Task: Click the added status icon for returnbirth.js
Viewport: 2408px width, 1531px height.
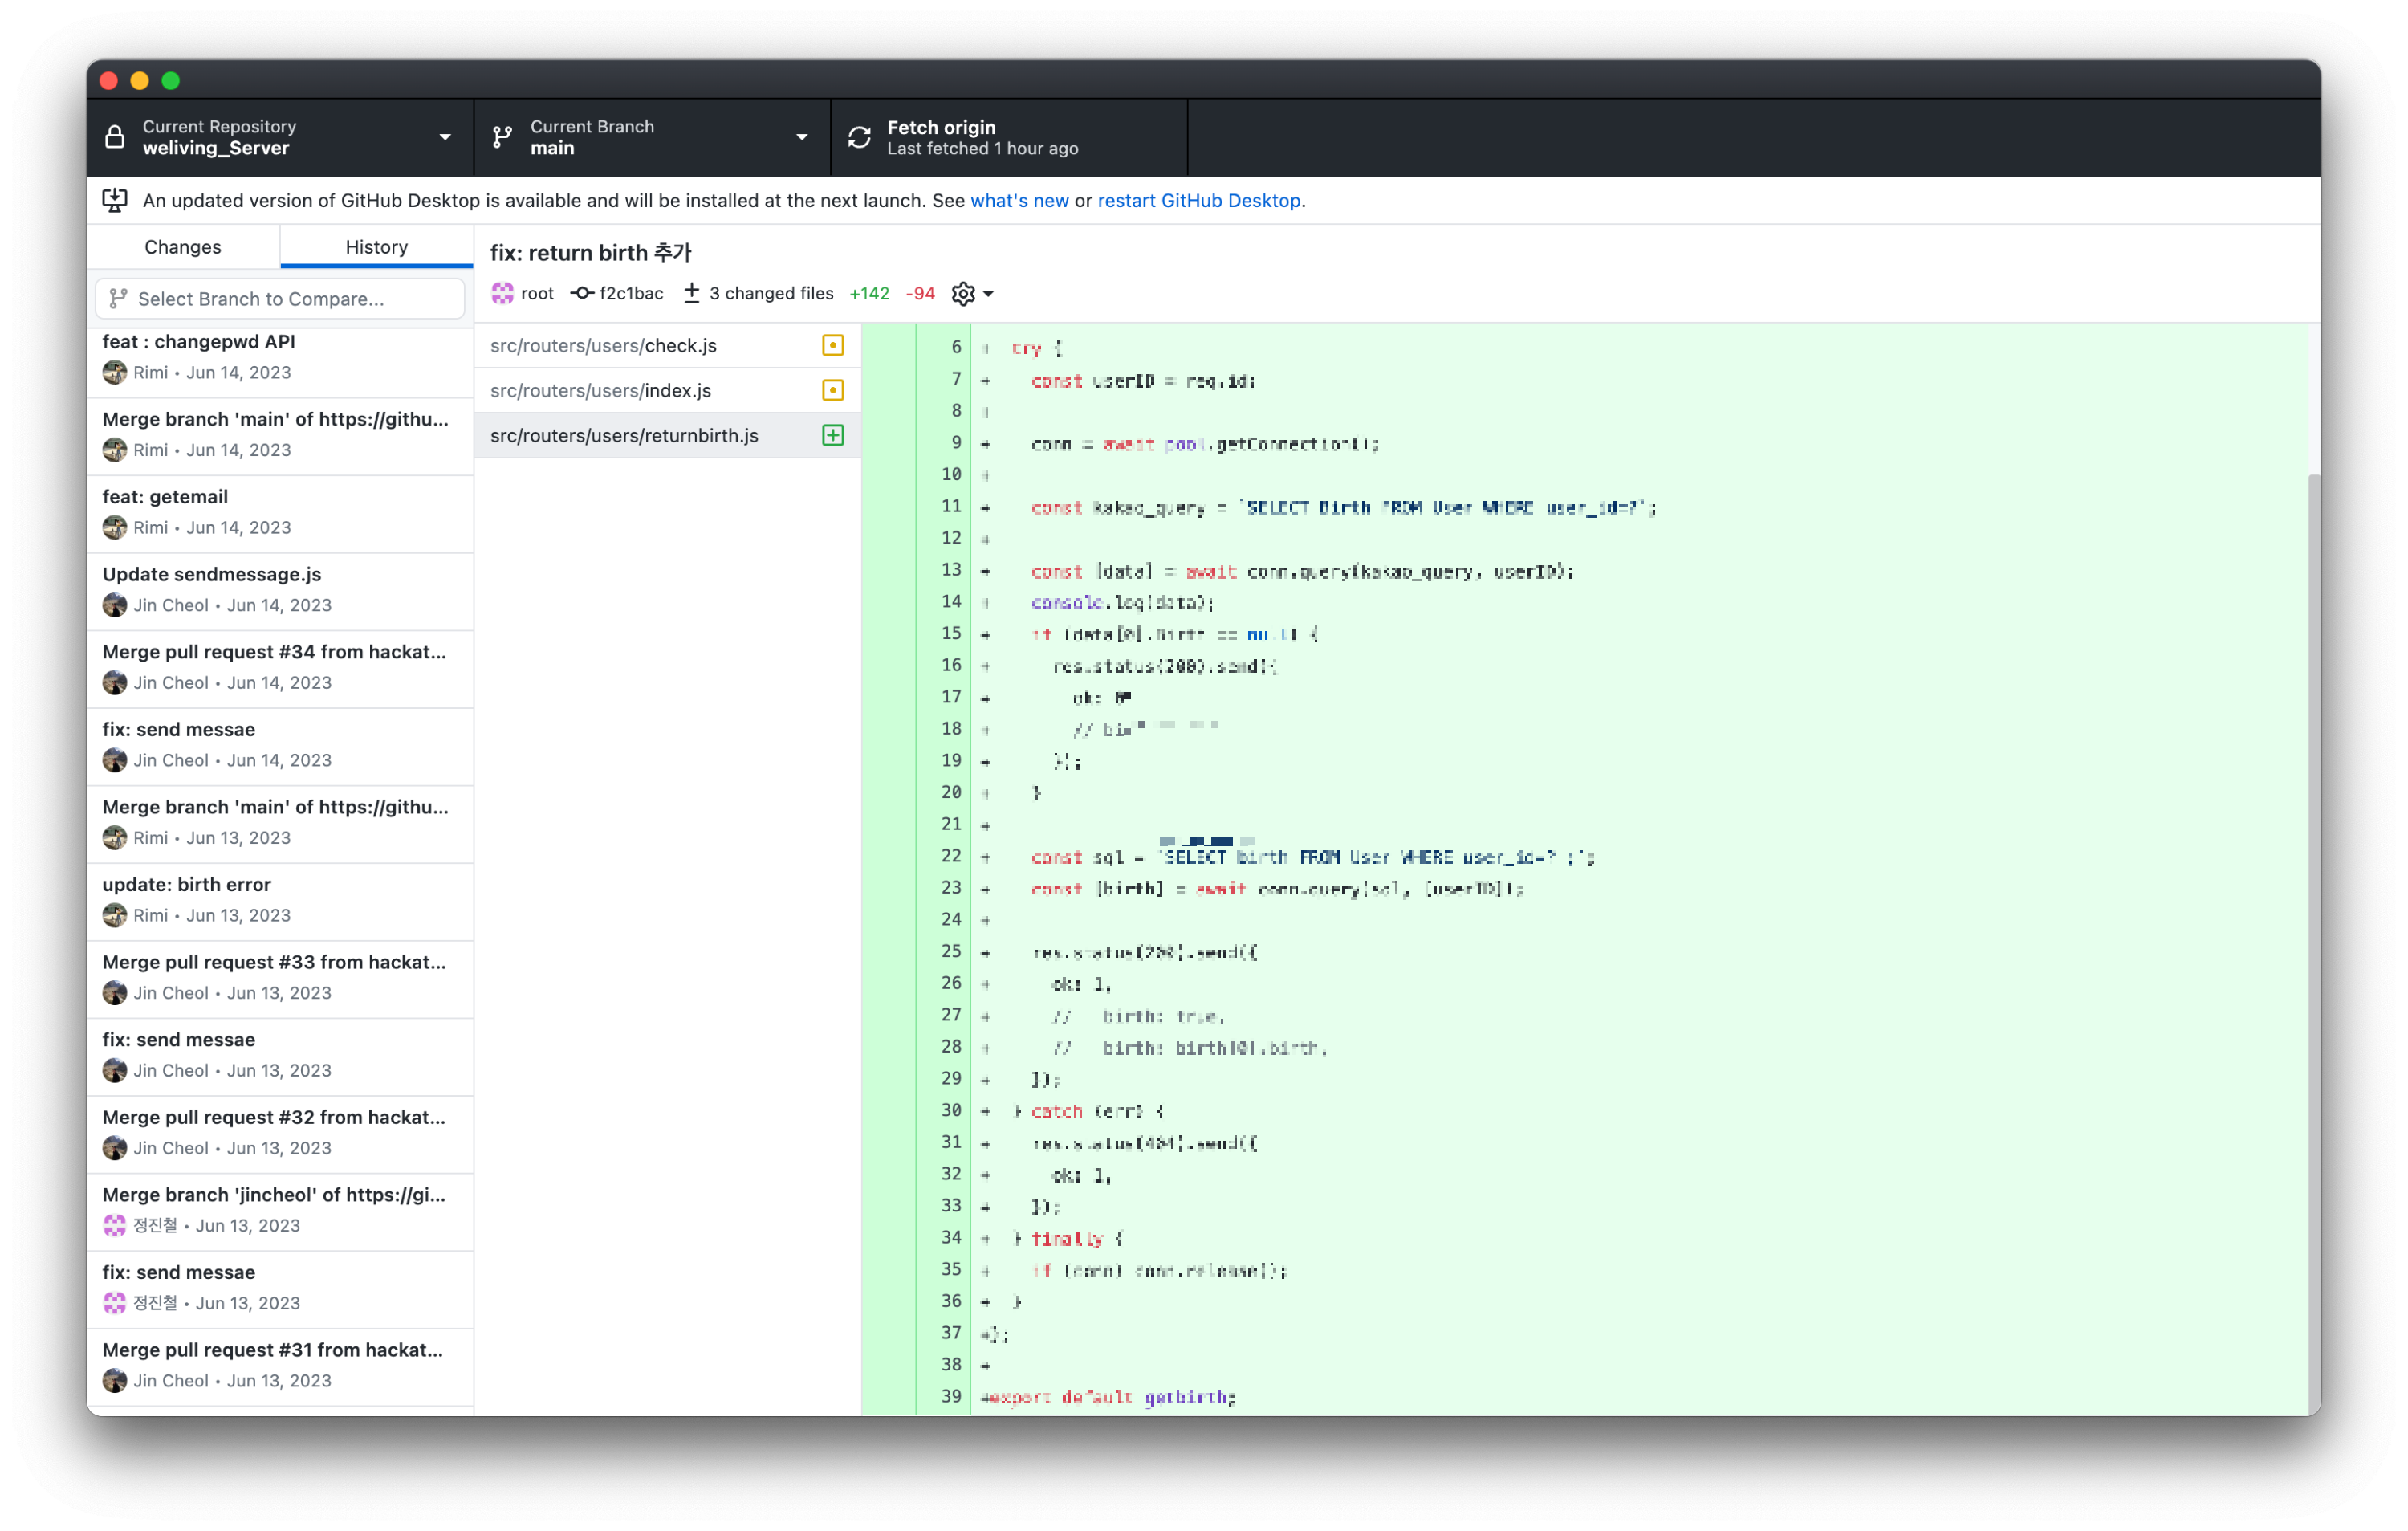Action: click(x=832, y=435)
